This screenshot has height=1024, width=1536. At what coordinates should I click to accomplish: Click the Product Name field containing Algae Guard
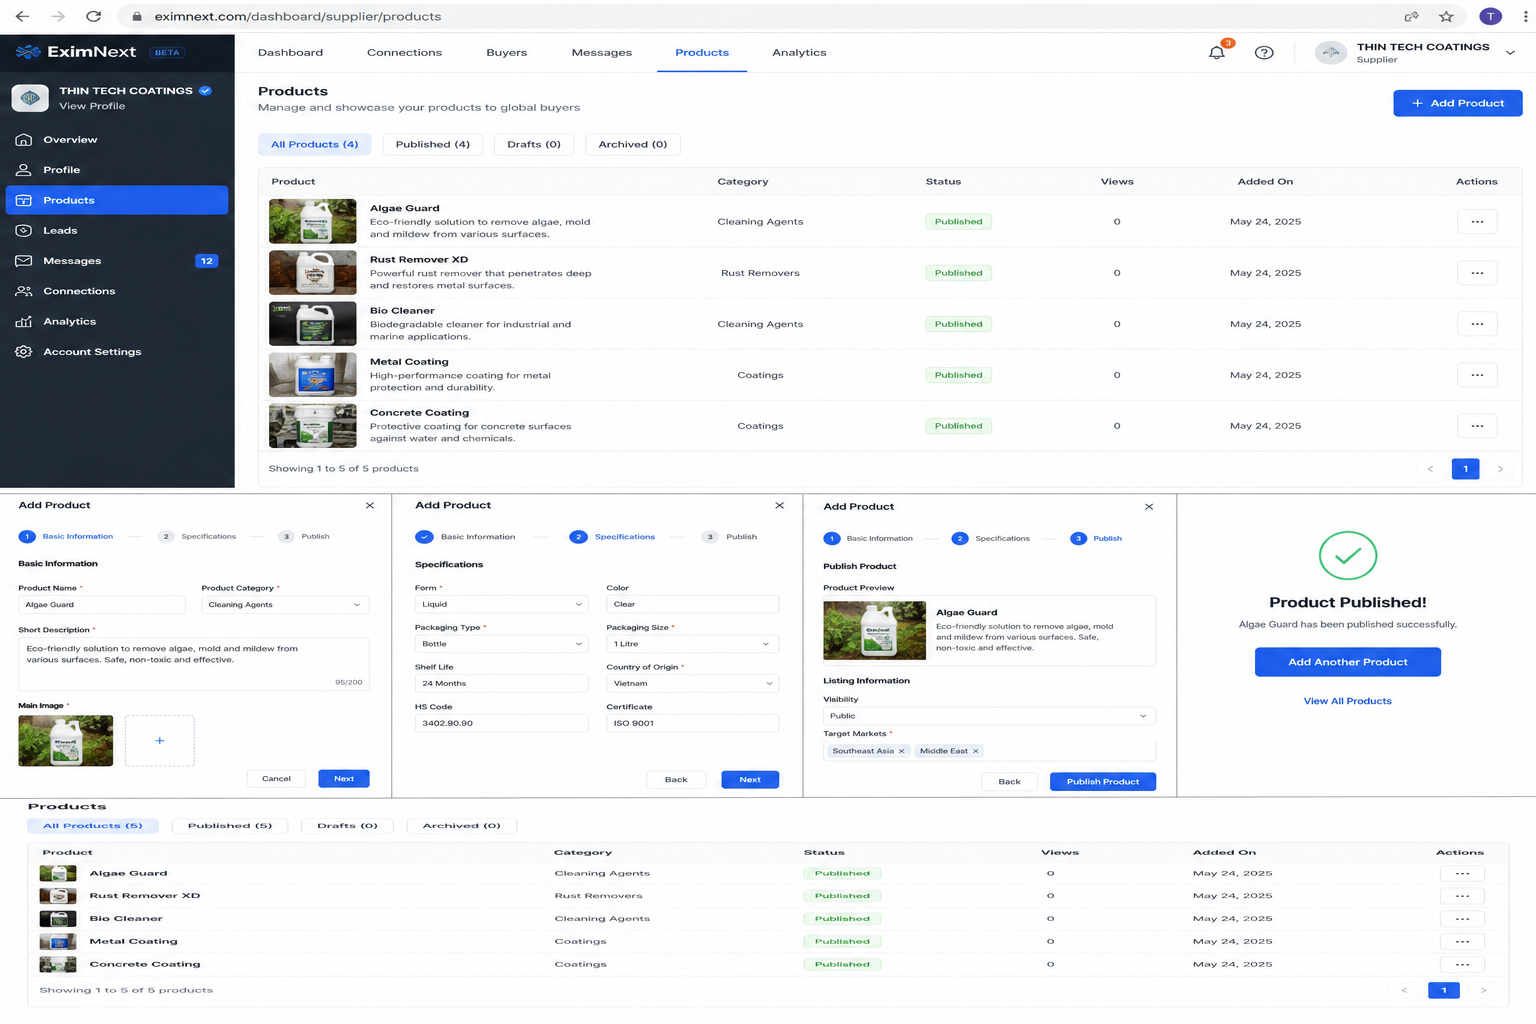pos(102,605)
